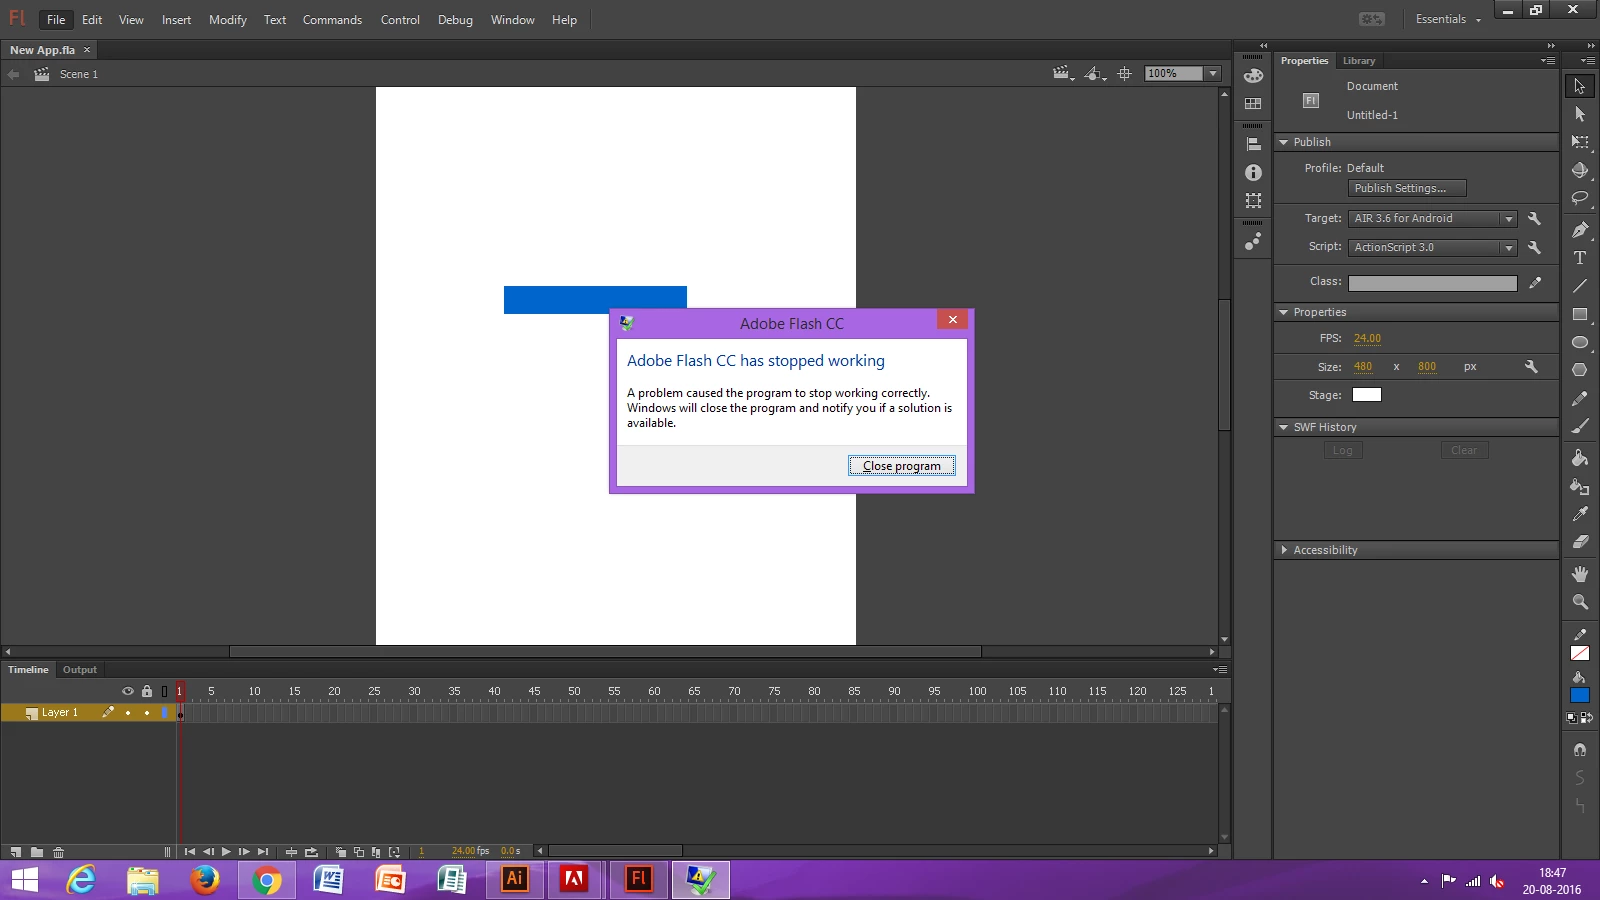Viewport: 1600px width, 900px height.
Task: Click the Center Stage icon
Action: (x=1125, y=73)
